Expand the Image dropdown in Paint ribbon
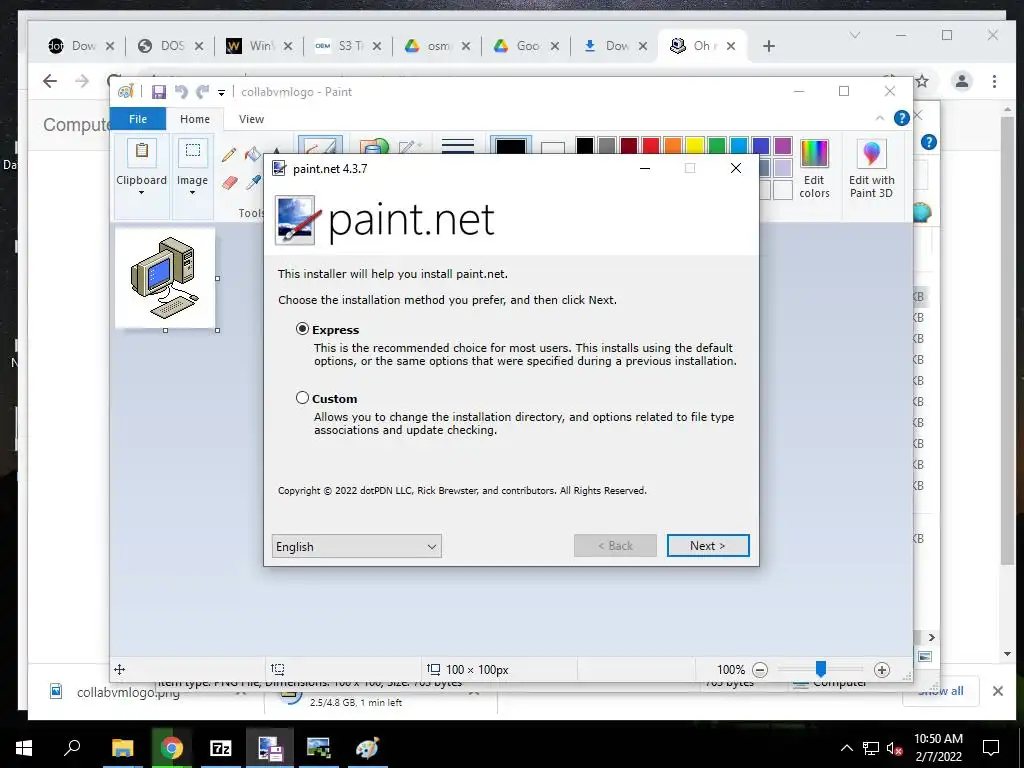 [x=192, y=186]
